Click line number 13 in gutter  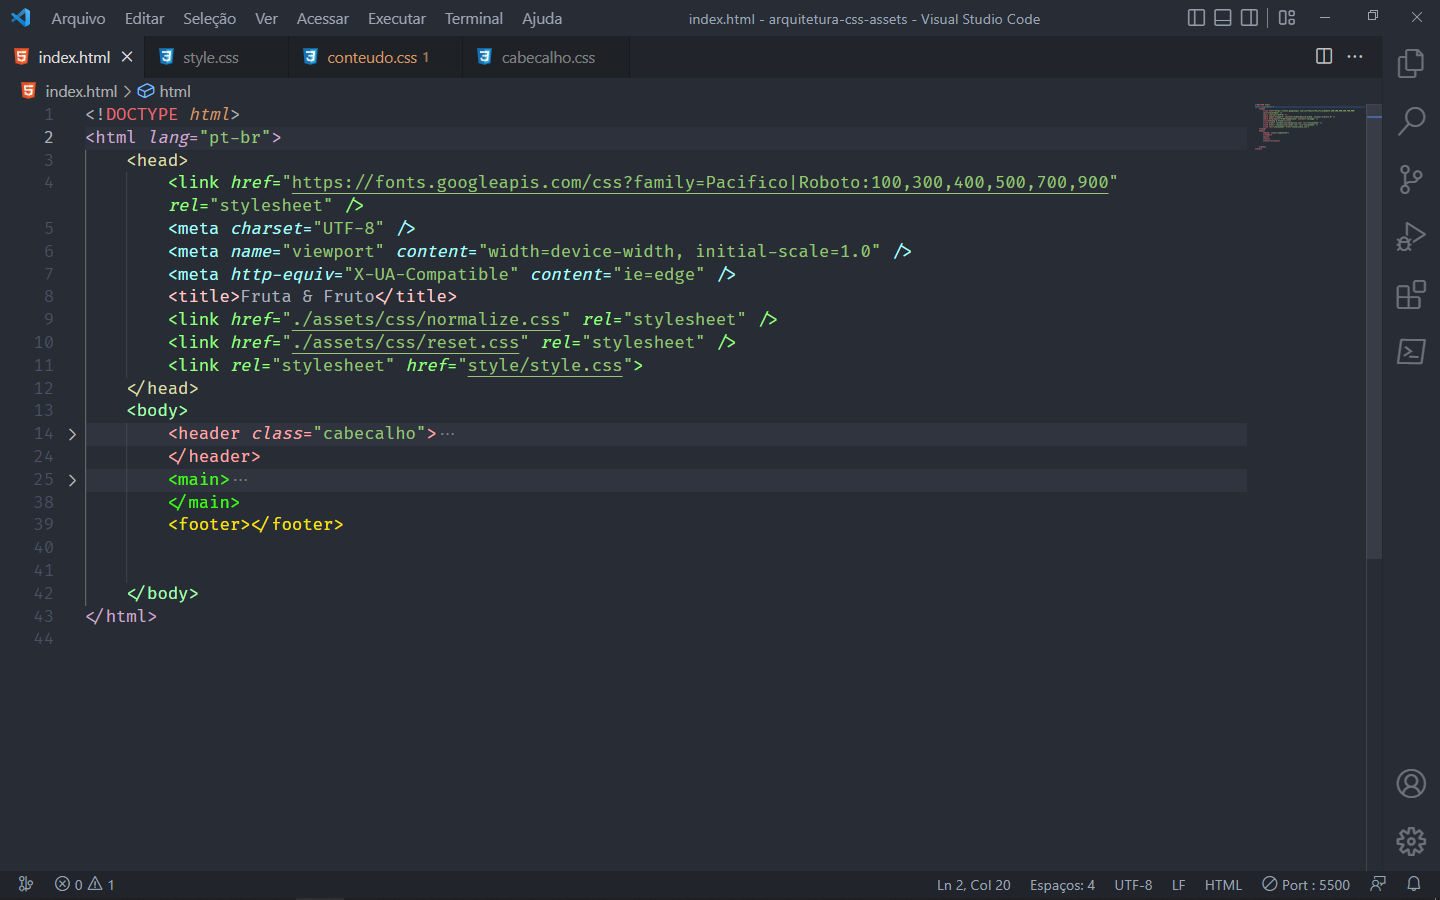pos(44,410)
